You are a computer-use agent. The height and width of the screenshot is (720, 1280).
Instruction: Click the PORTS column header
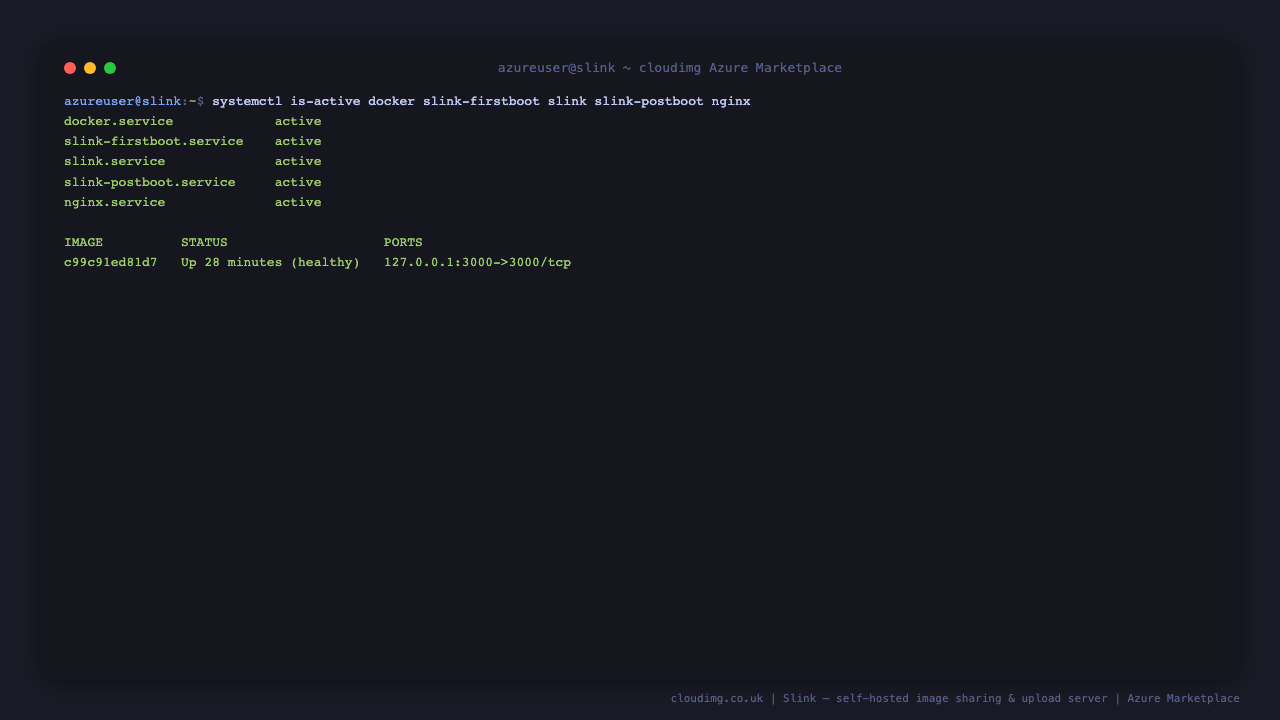403,242
